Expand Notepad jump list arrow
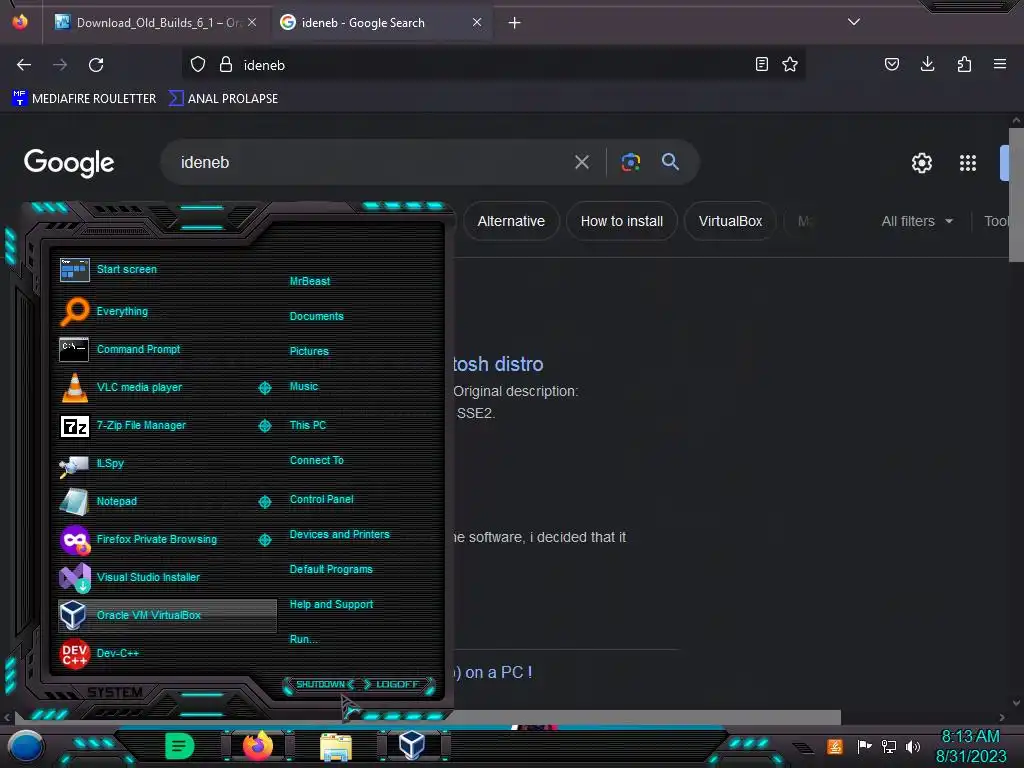The image size is (1024, 768). coord(264,502)
